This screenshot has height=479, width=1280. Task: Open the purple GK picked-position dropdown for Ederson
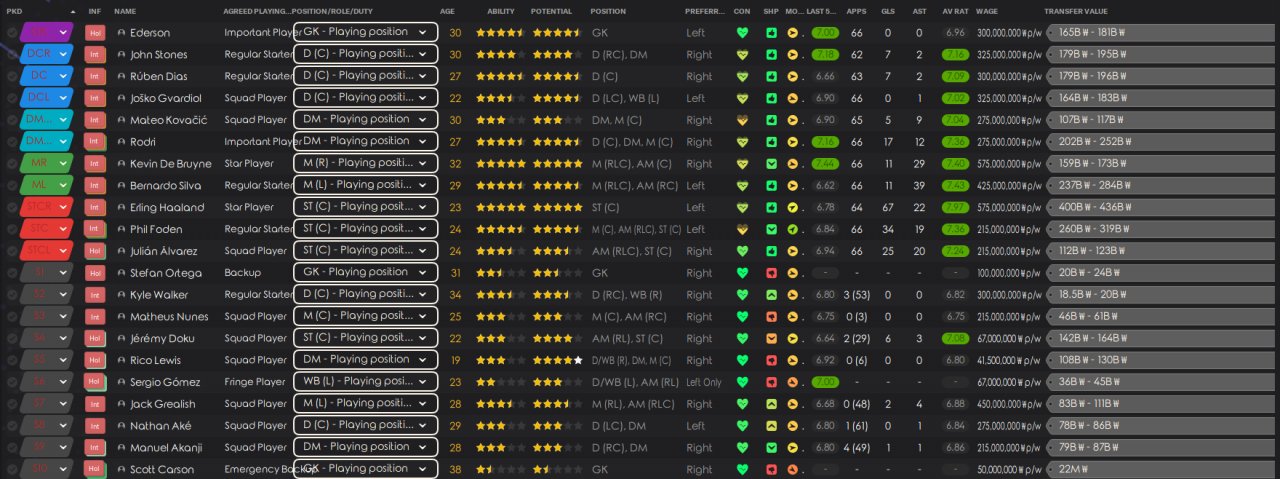pos(47,33)
